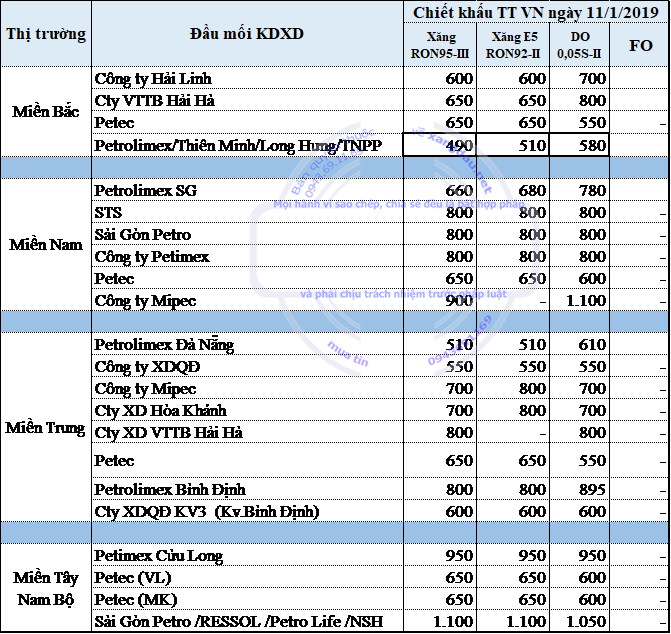The width and height of the screenshot is (671, 634).
Task: Select the 'Thị trường' header cell
Action: [46, 34]
